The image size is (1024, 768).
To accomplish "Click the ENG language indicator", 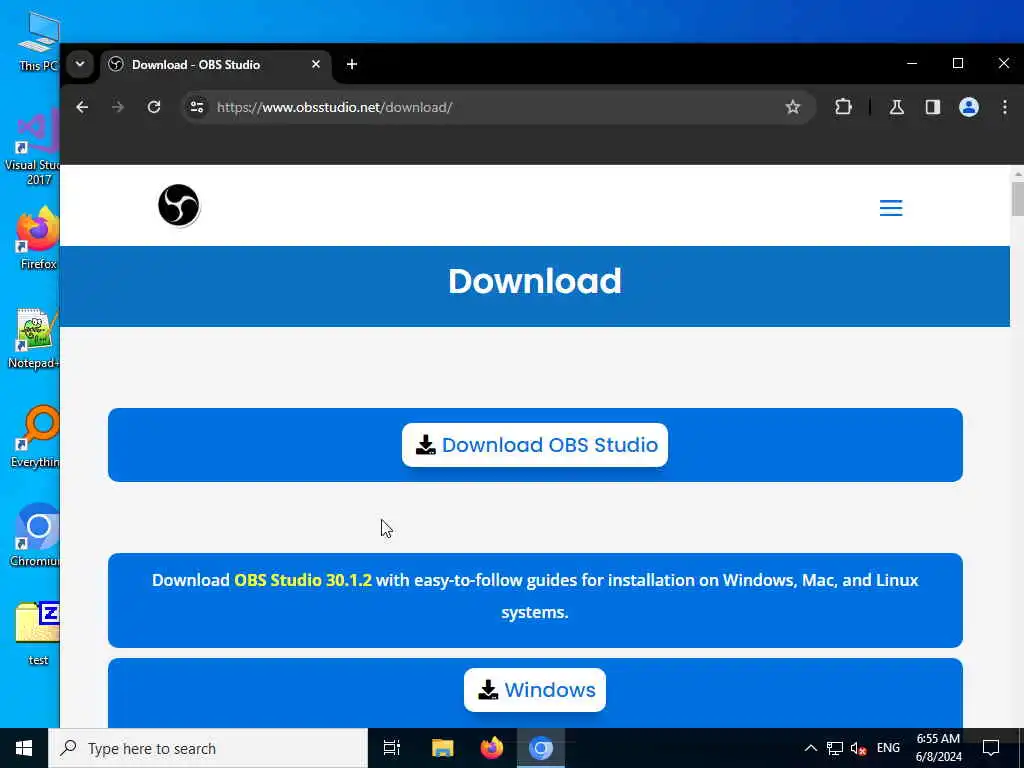I will click(x=888, y=748).
